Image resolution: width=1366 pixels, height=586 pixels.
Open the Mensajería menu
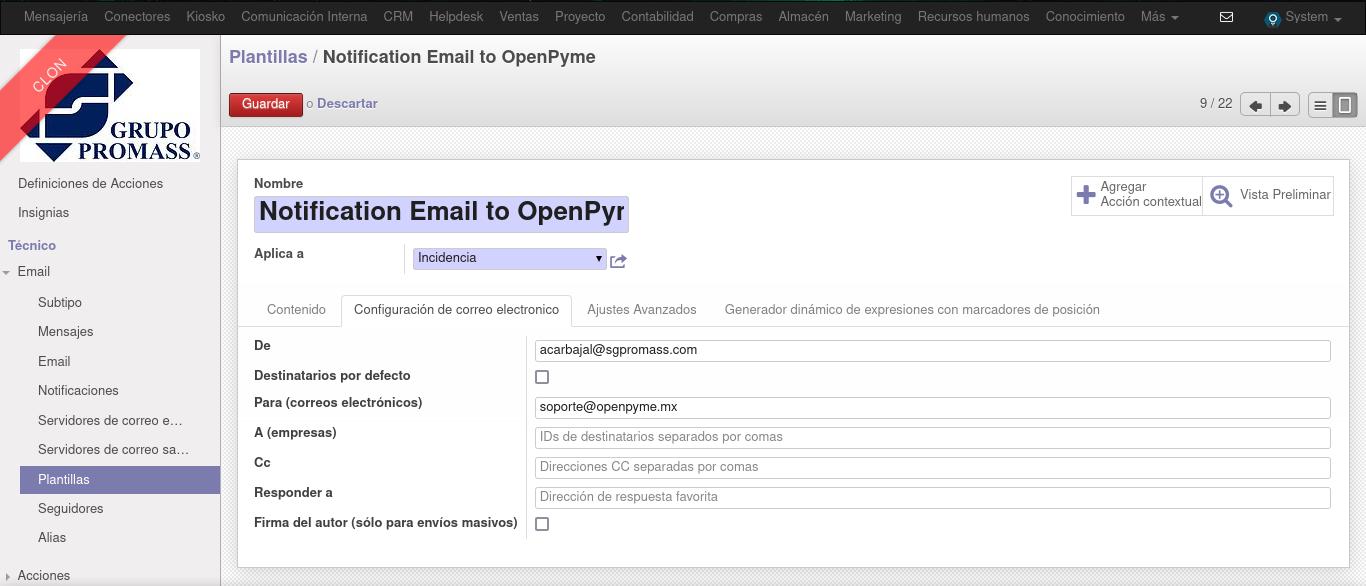click(x=56, y=17)
